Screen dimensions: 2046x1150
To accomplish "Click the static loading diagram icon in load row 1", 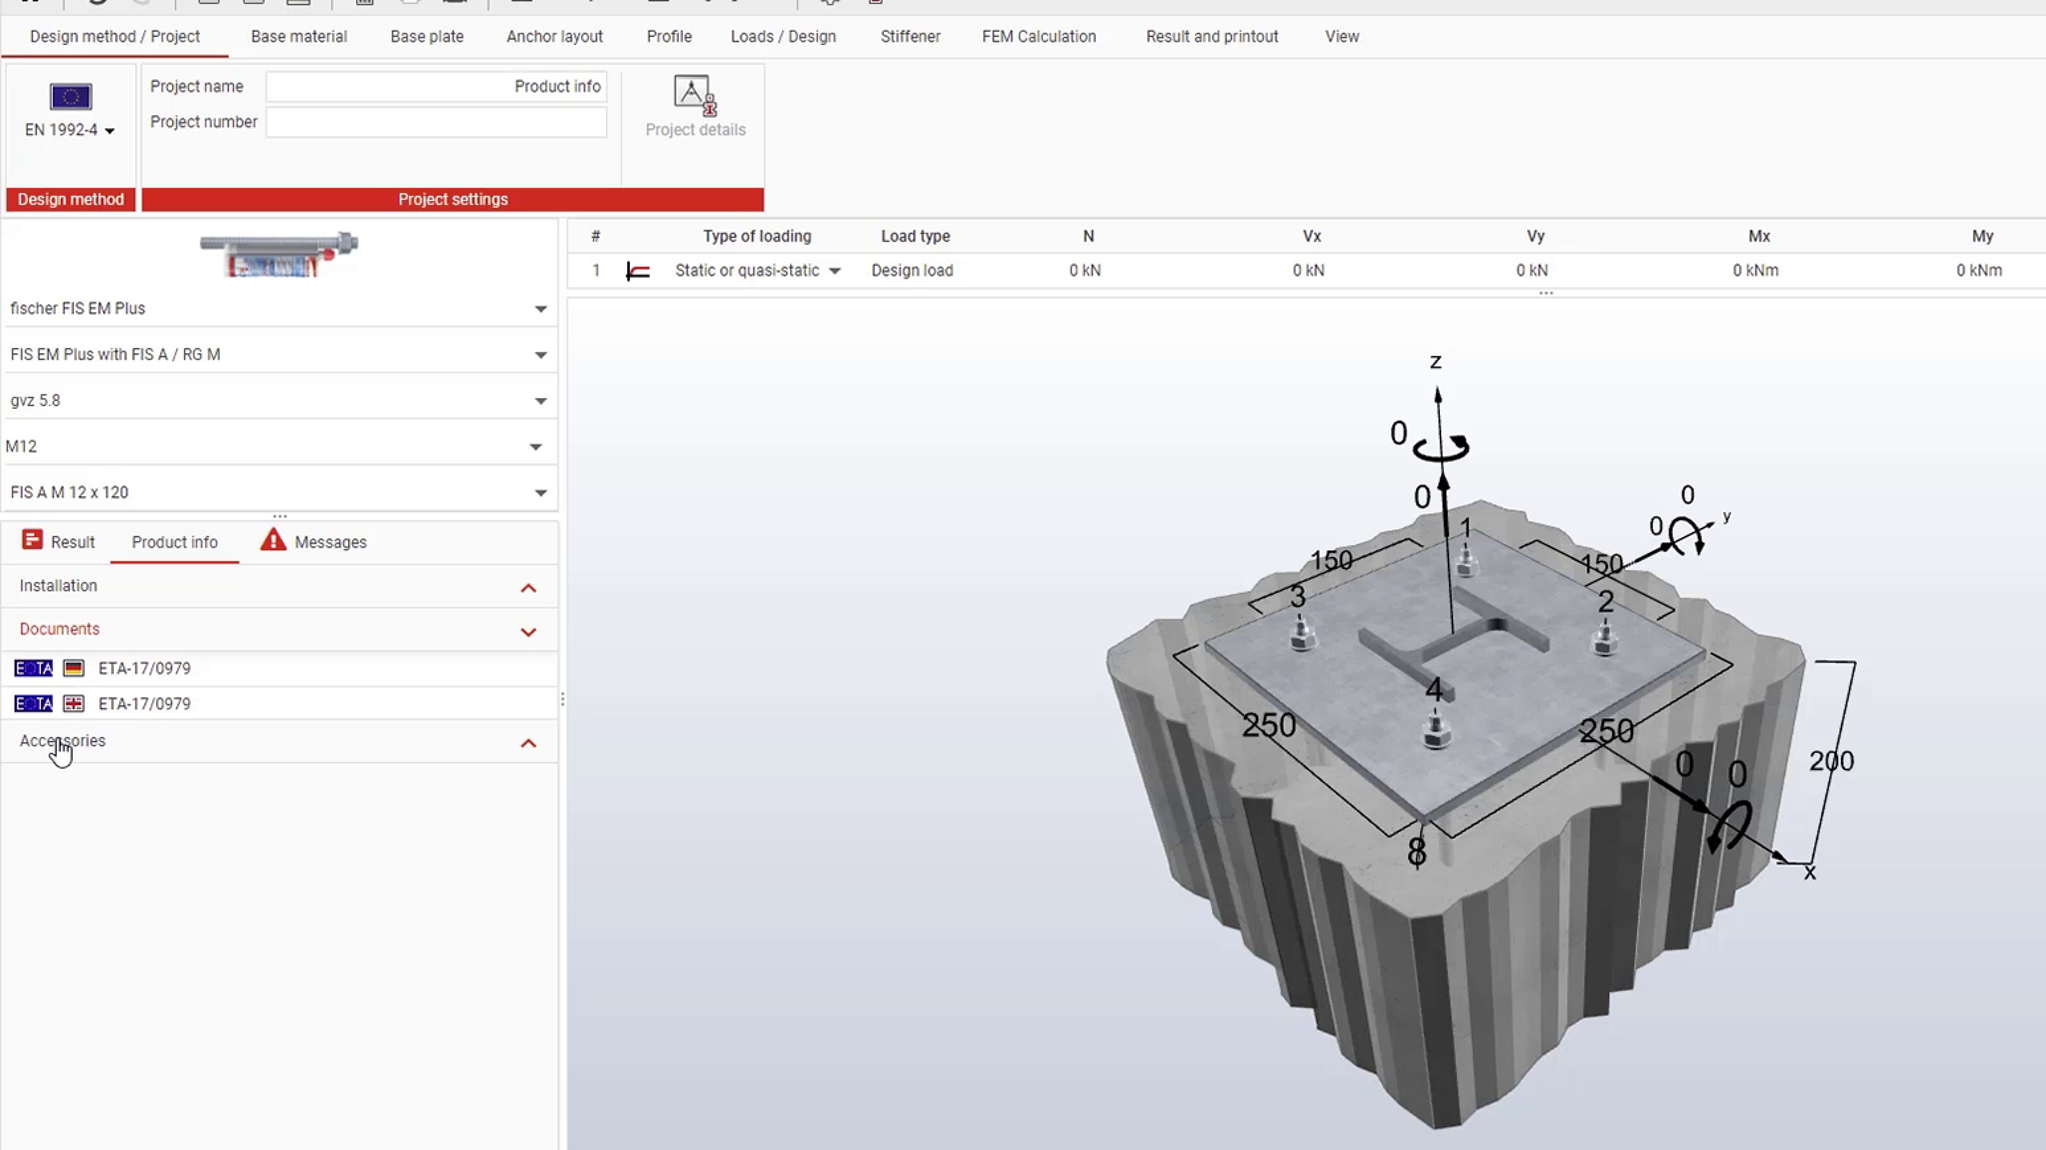I will click(x=638, y=270).
